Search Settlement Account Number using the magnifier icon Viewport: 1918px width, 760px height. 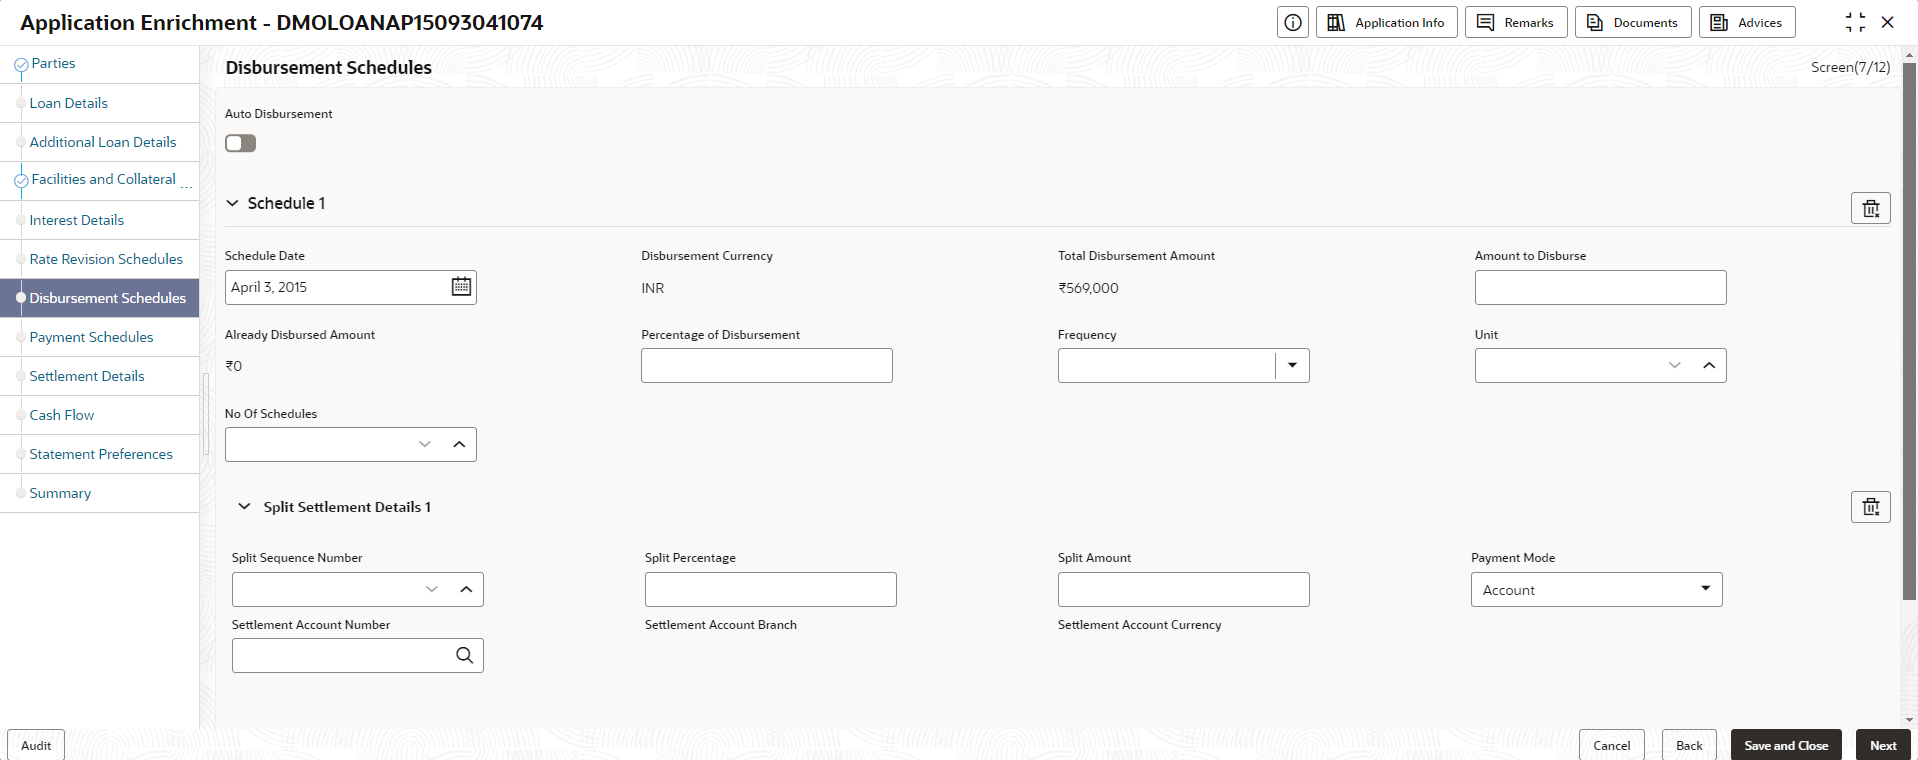pos(464,655)
